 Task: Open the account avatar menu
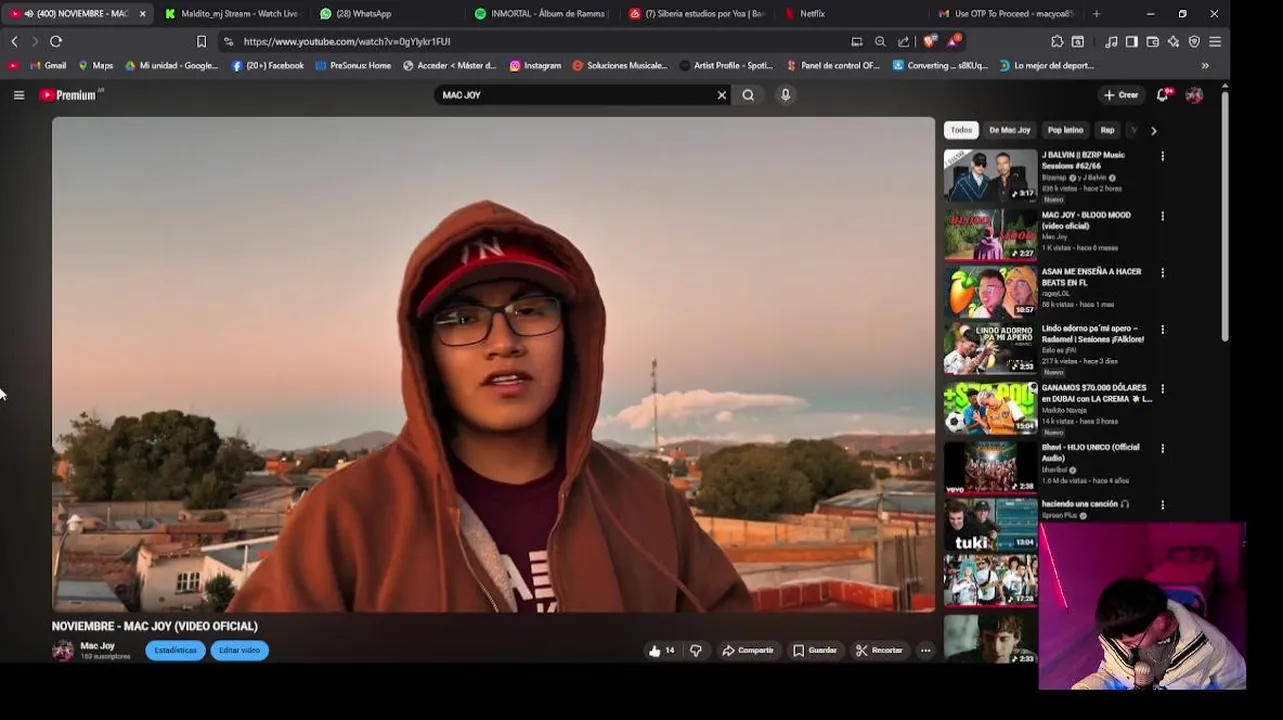click(x=1194, y=95)
